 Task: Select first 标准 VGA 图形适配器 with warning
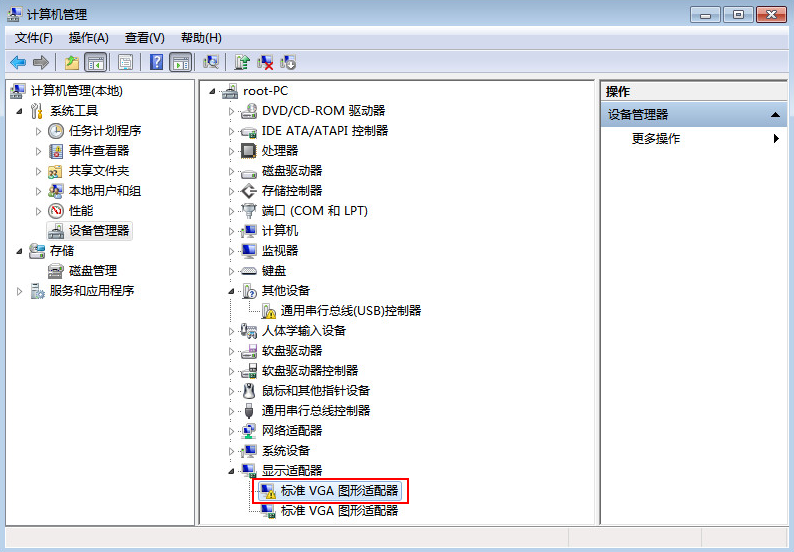(x=339, y=490)
